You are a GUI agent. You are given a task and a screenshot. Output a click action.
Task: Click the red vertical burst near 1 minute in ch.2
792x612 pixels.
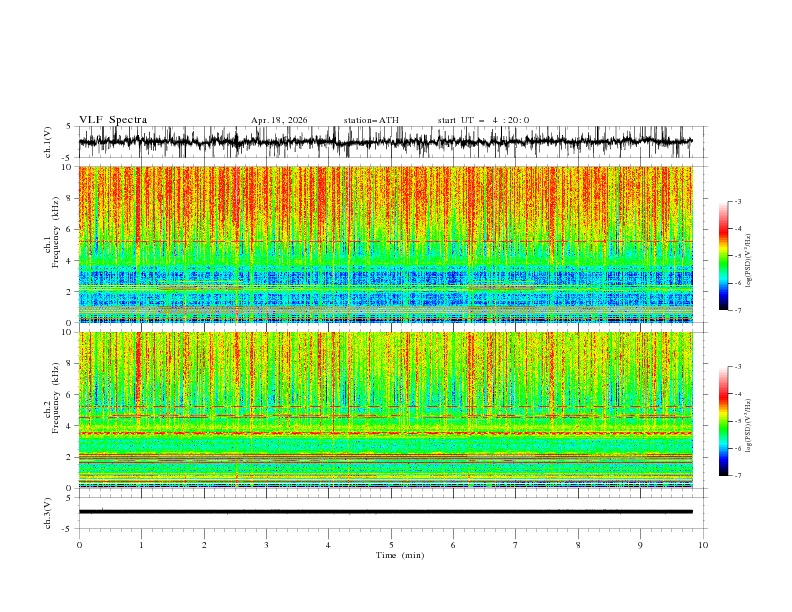pos(137,371)
